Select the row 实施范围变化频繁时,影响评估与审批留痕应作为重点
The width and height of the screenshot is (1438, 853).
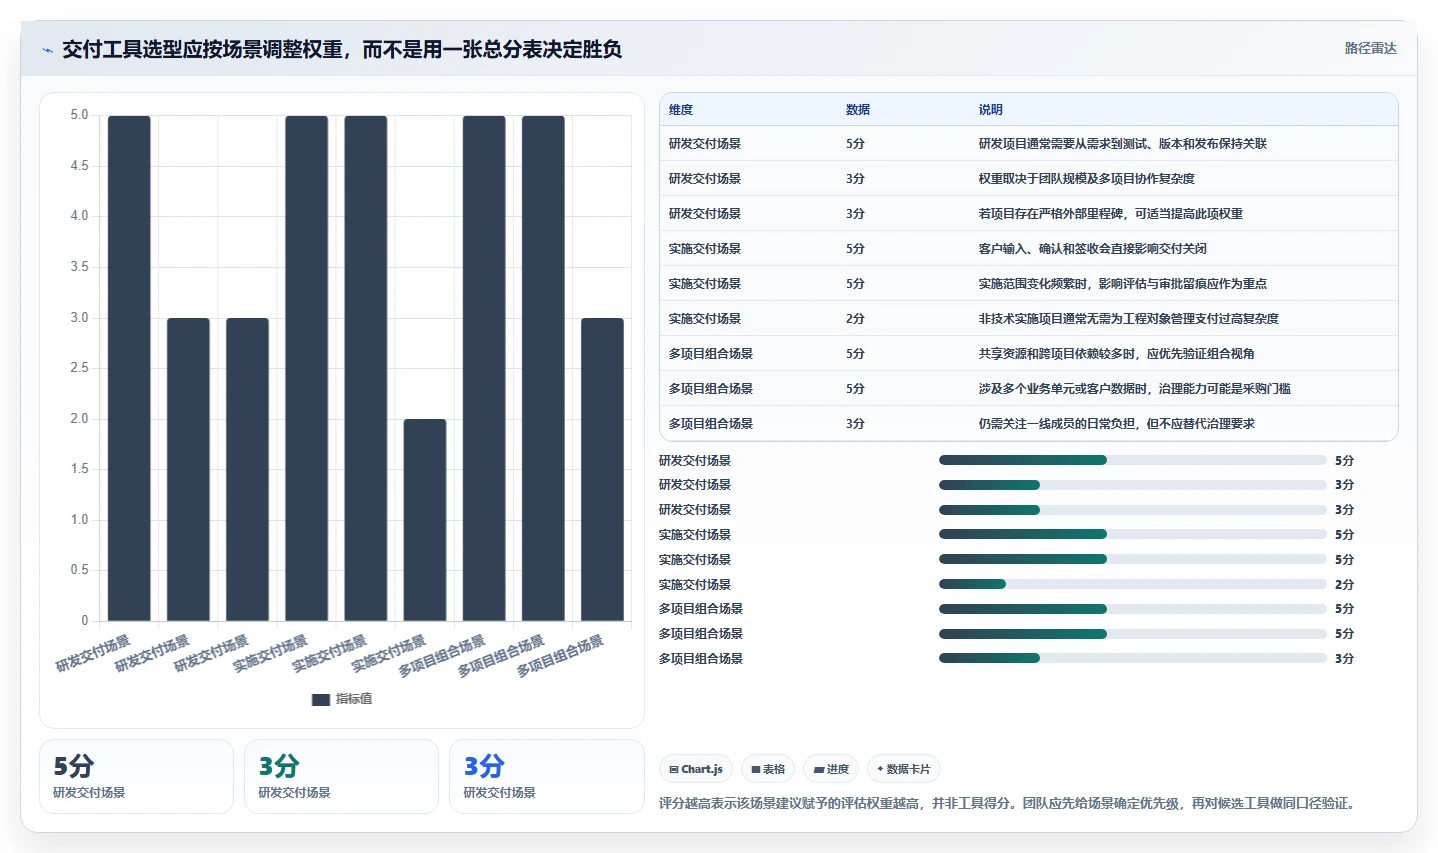coord(1029,284)
